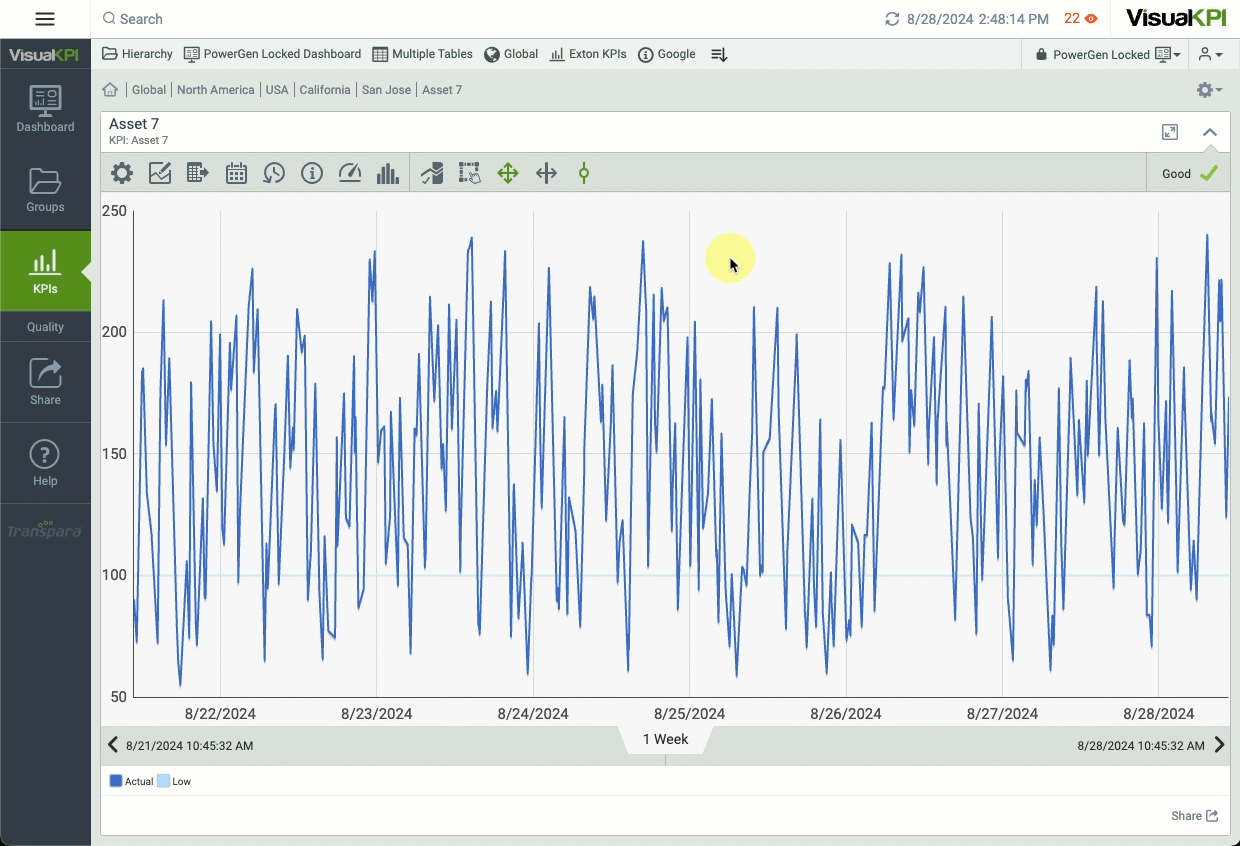Select Asset 7 in the breadcrumb
The height and width of the screenshot is (846, 1240).
pyautogui.click(x=442, y=90)
